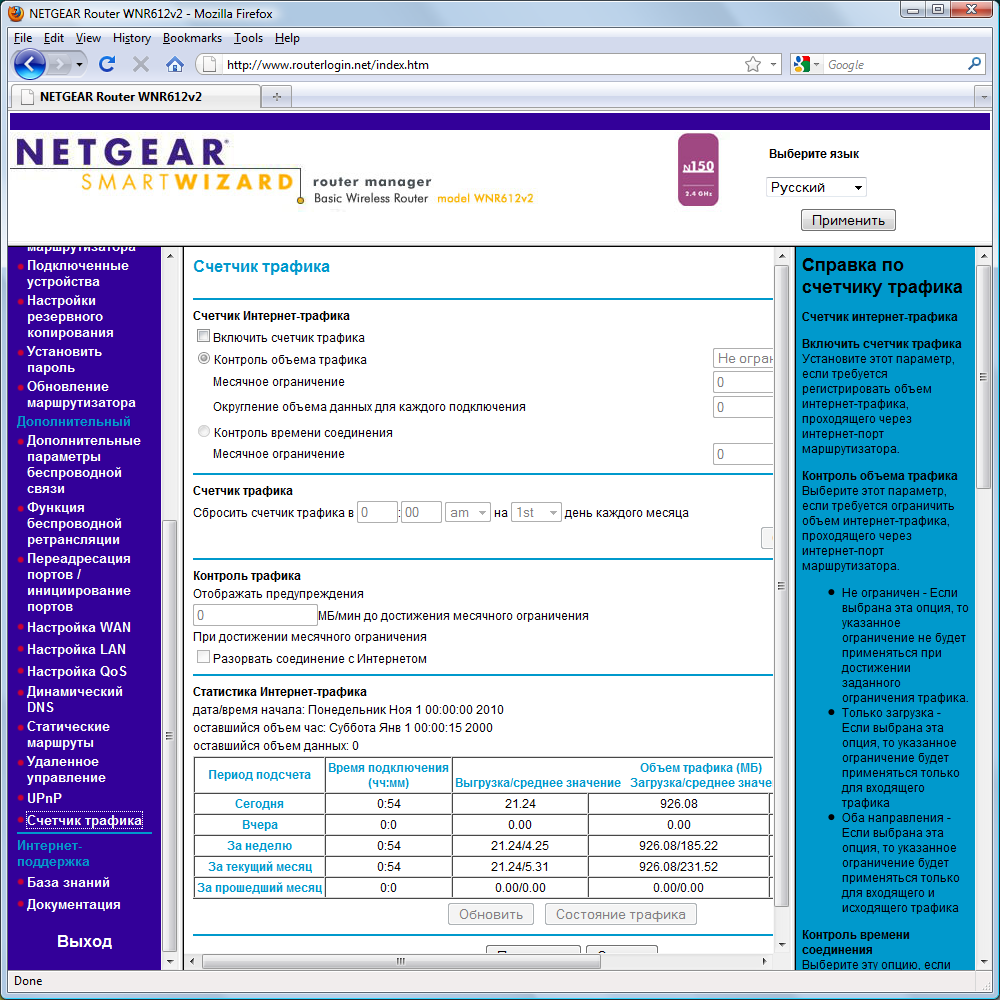1000x1000 pixels.
Task: Click the search magnifier icon
Action: click(x=974, y=64)
